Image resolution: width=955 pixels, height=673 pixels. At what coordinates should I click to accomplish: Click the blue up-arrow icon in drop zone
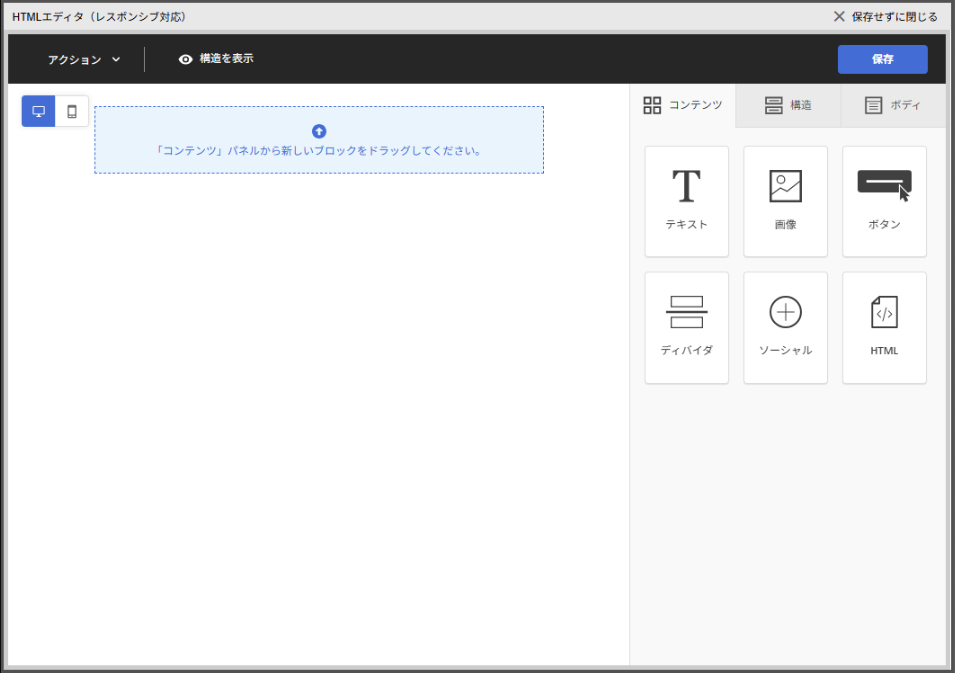319,131
